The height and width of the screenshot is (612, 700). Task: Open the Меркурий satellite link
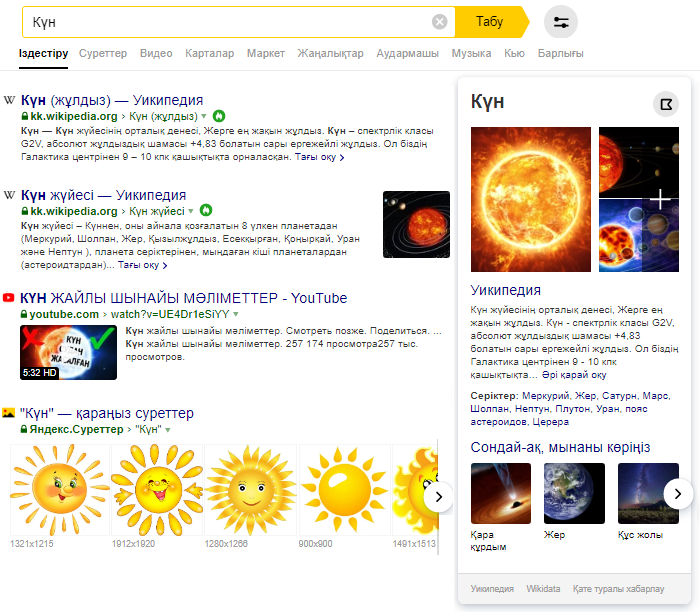(546, 396)
